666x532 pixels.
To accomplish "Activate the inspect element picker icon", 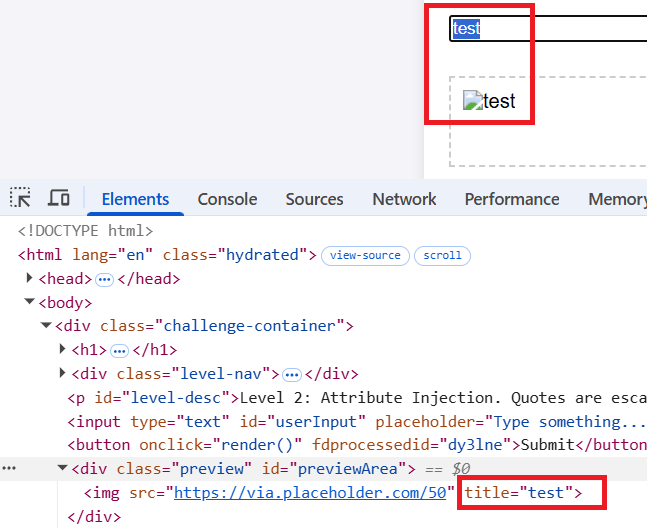I will click(20, 199).
